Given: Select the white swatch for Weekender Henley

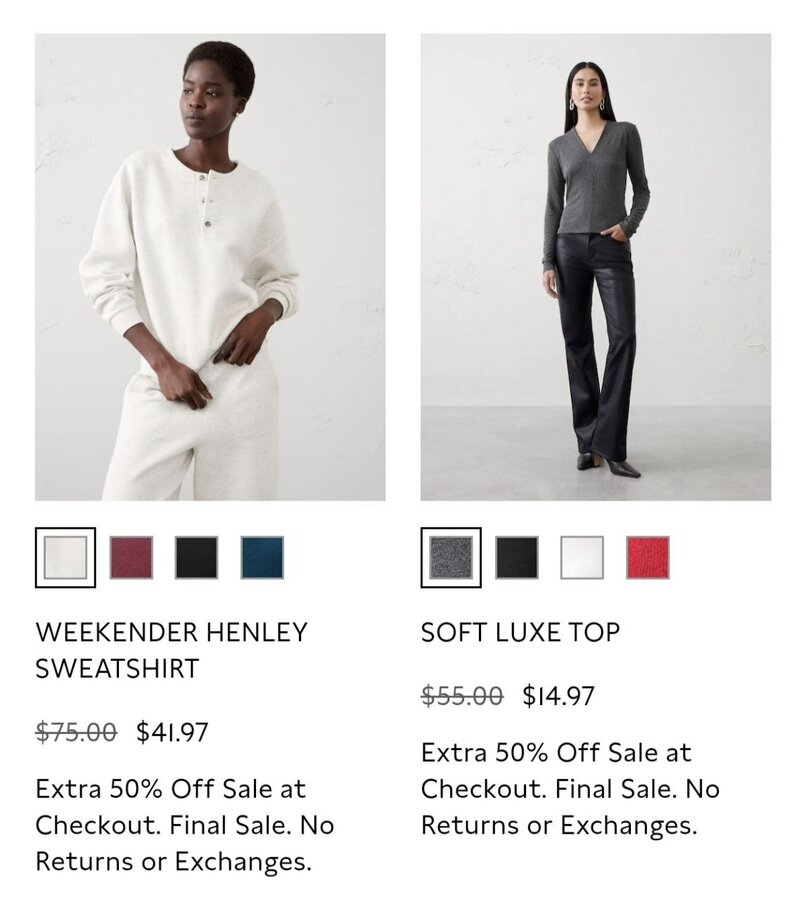Looking at the screenshot, I should [x=65, y=557].
